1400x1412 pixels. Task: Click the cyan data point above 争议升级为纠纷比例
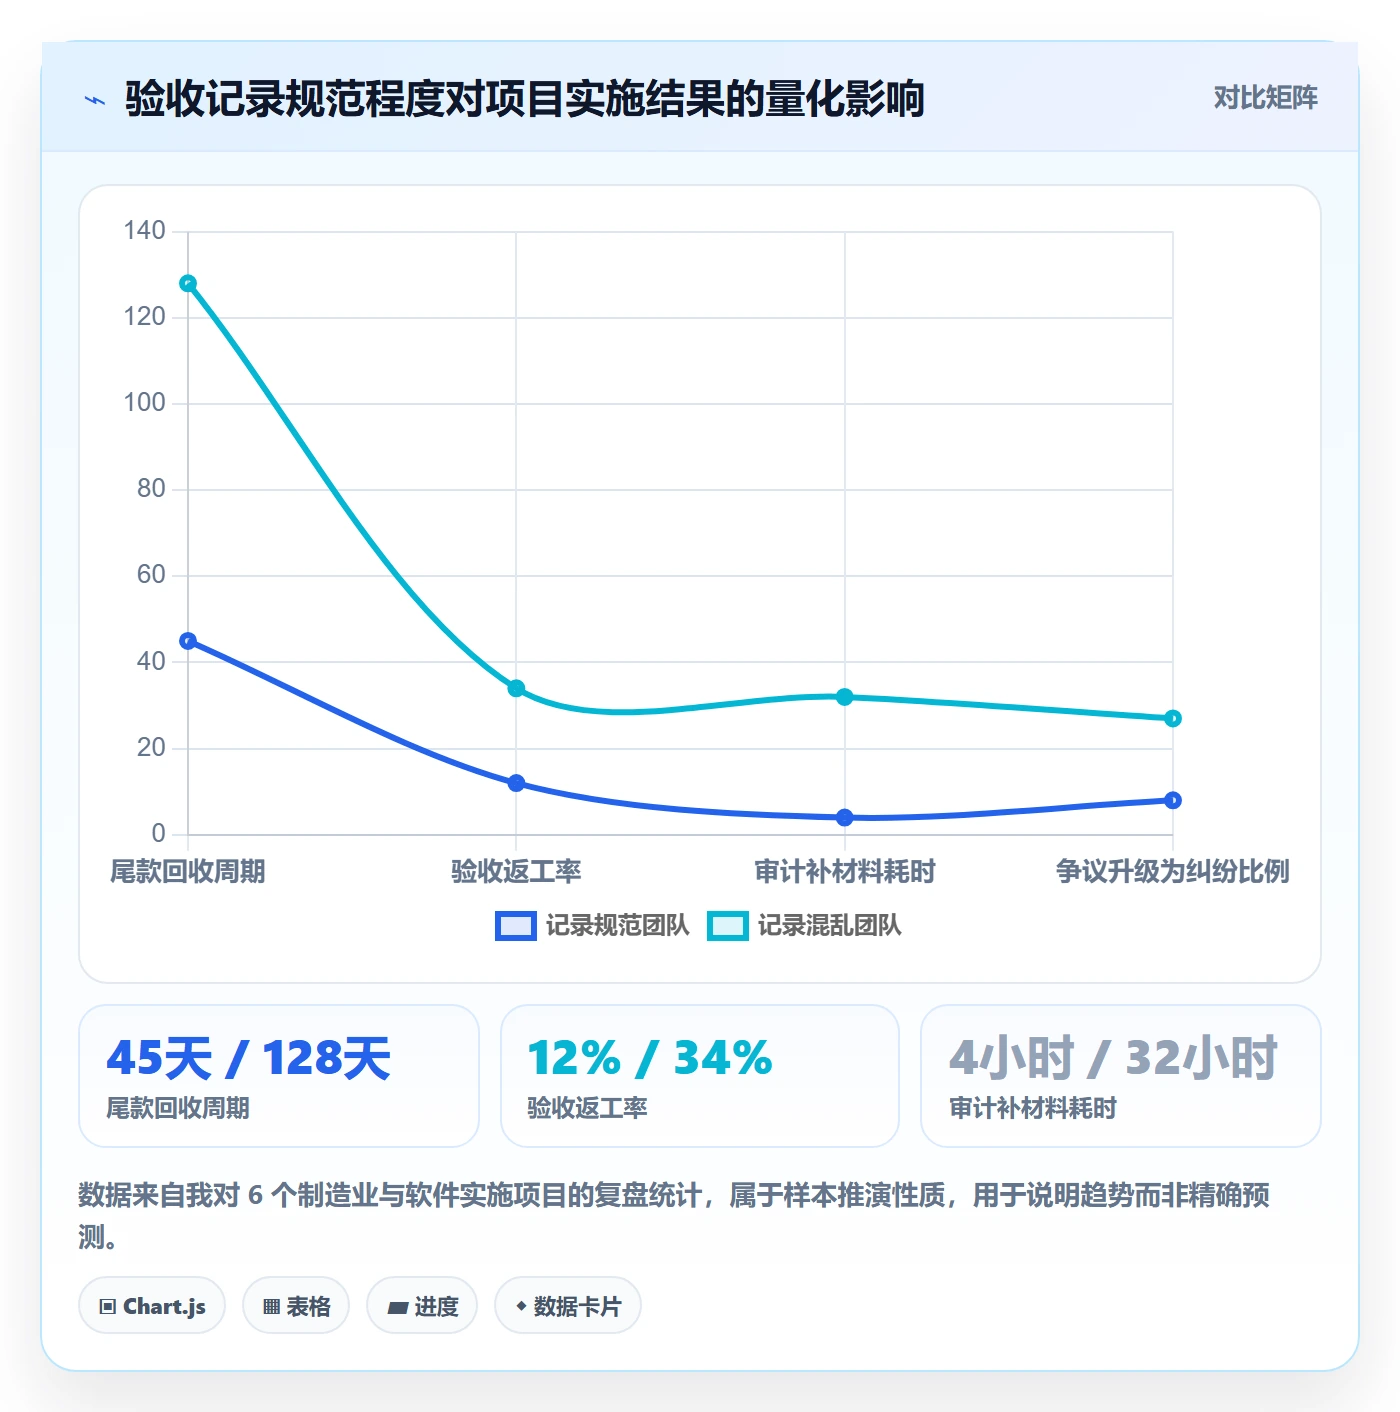pyautogui.click(x=1173, y=718)
